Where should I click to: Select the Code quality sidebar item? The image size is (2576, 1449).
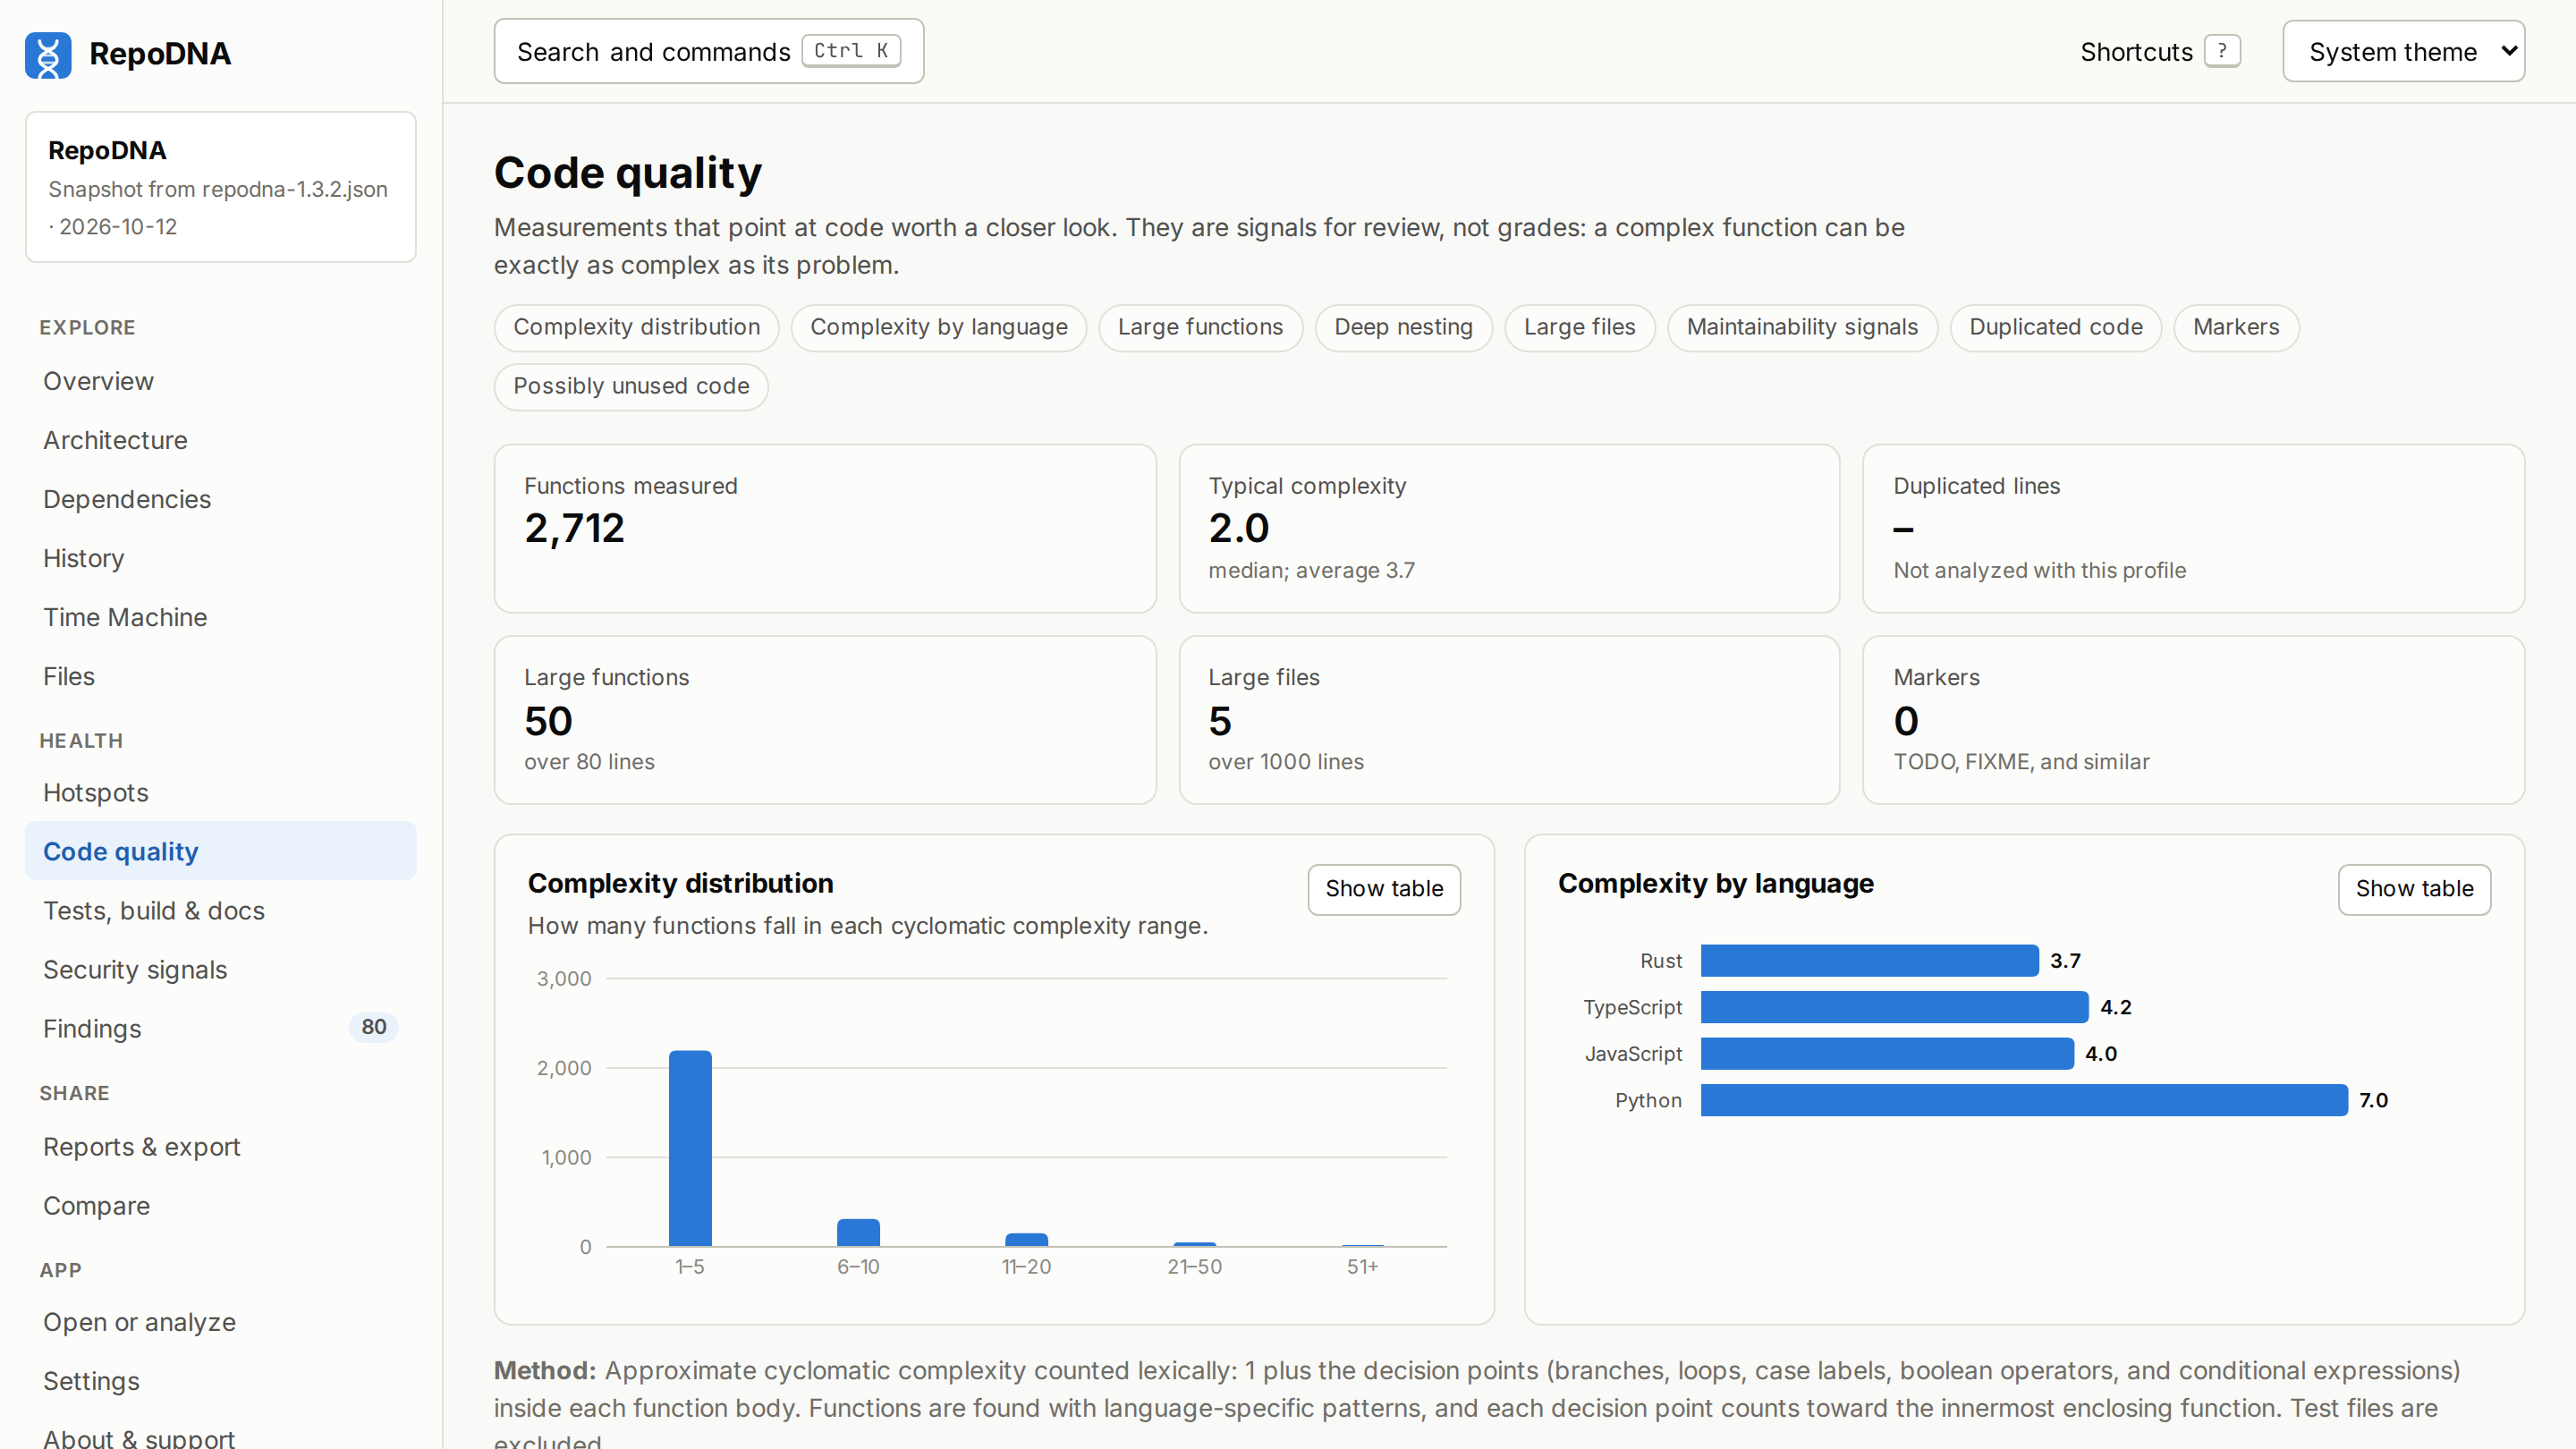coord(220,851)
